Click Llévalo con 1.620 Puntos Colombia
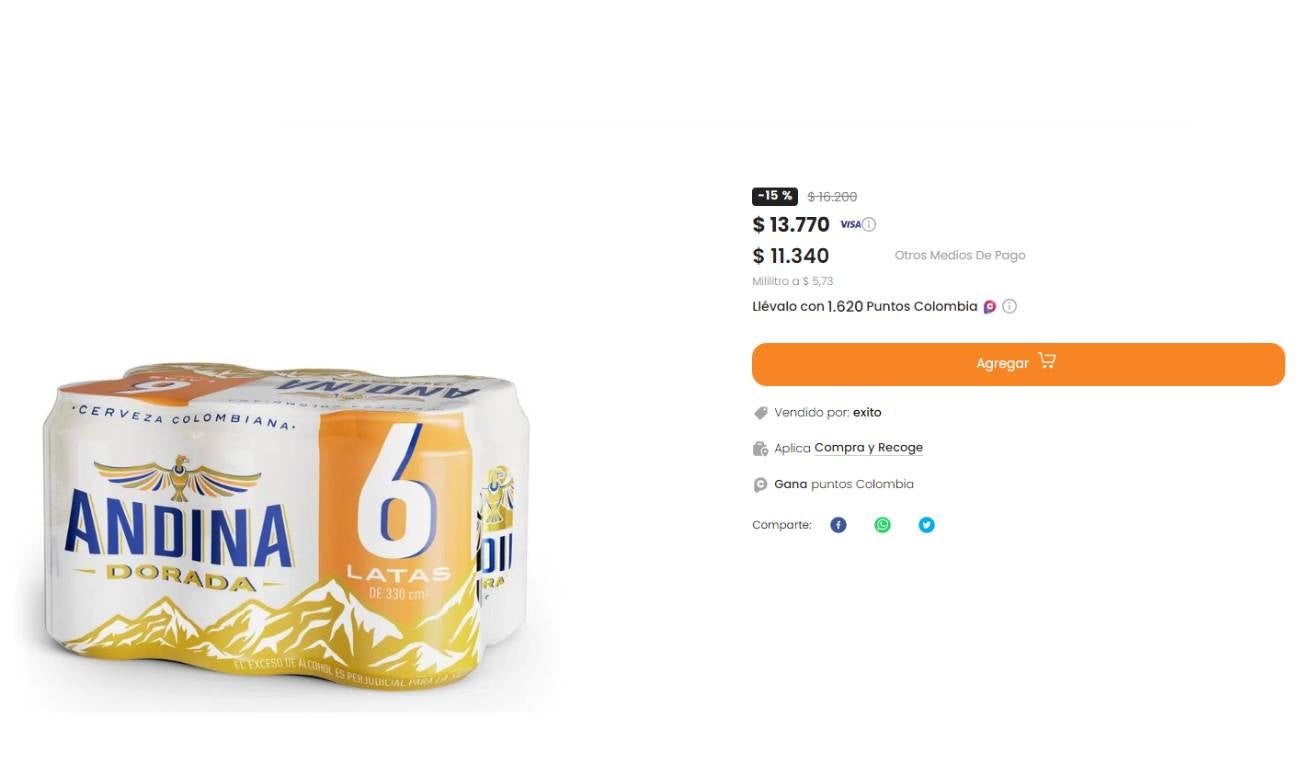The width and height of the screenshot is (1300, 760). coord(864,306)
